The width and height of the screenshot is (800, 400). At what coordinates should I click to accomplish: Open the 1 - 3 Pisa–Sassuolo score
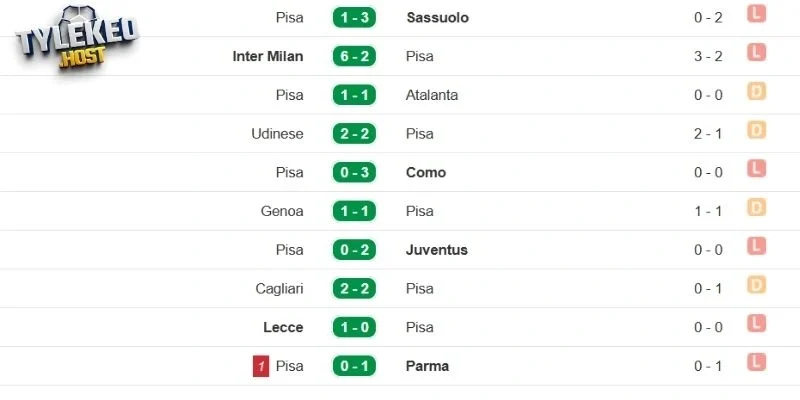click(x=354, y=17)
